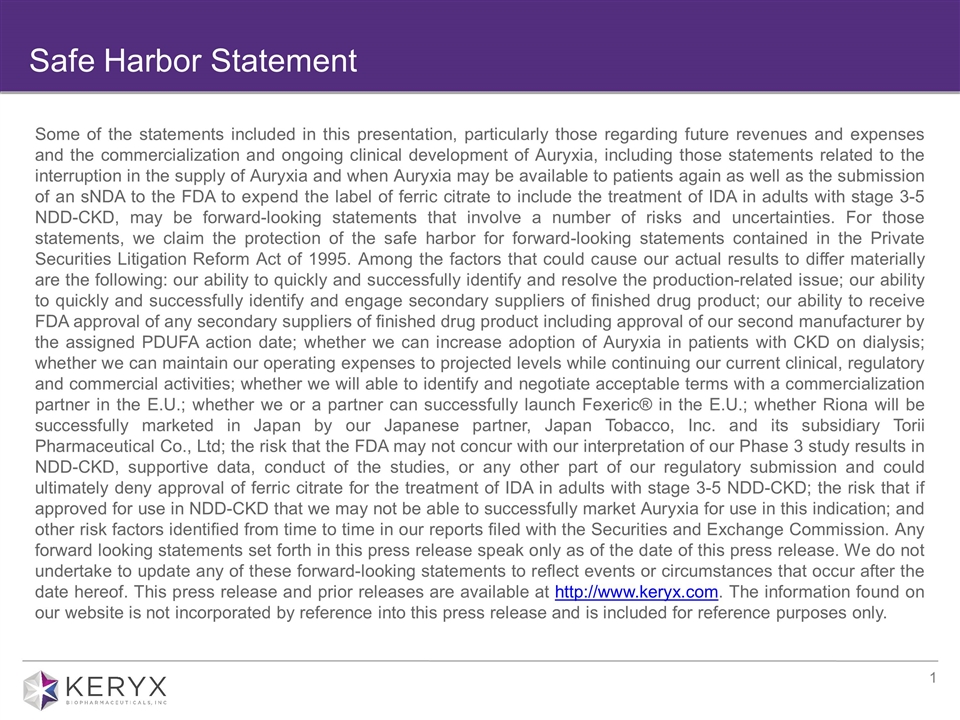Image resolution: width=960 pixels, height=720 pixels.
Task: Click the words commercialization partner in the text
Action: pyautogui.click(x=866, y=383)
